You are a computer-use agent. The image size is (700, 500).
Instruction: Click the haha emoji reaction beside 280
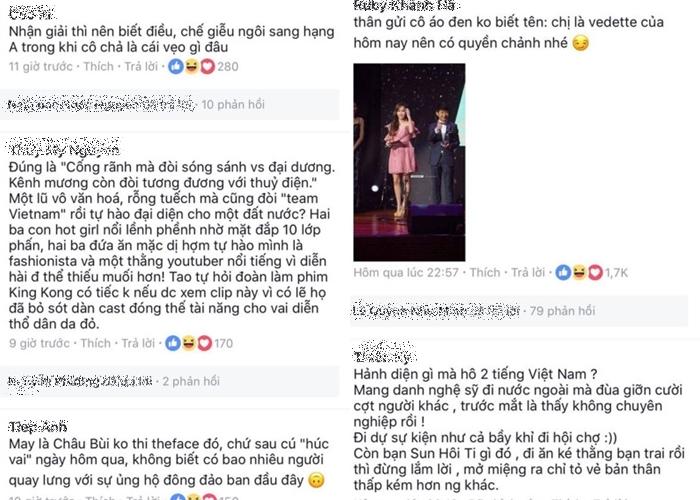pos(192,67)
